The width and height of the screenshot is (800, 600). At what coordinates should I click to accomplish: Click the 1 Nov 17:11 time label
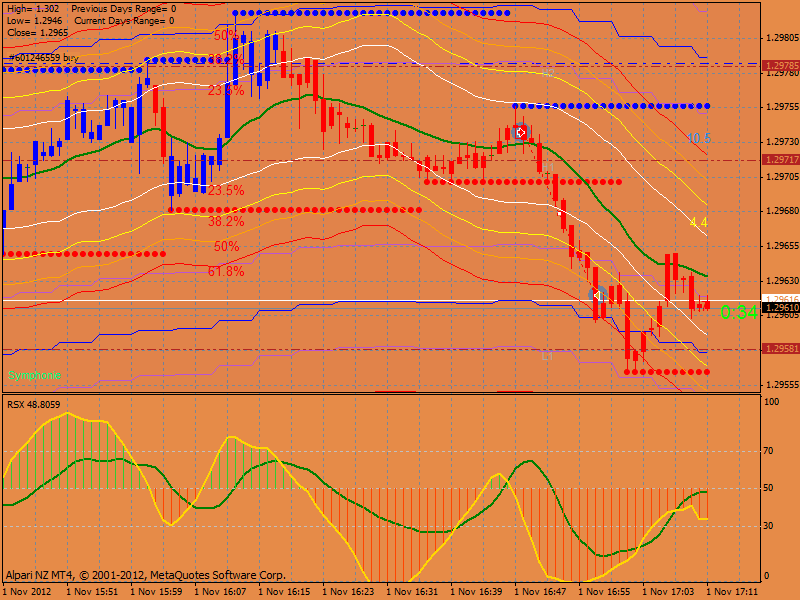click(733, 592)
